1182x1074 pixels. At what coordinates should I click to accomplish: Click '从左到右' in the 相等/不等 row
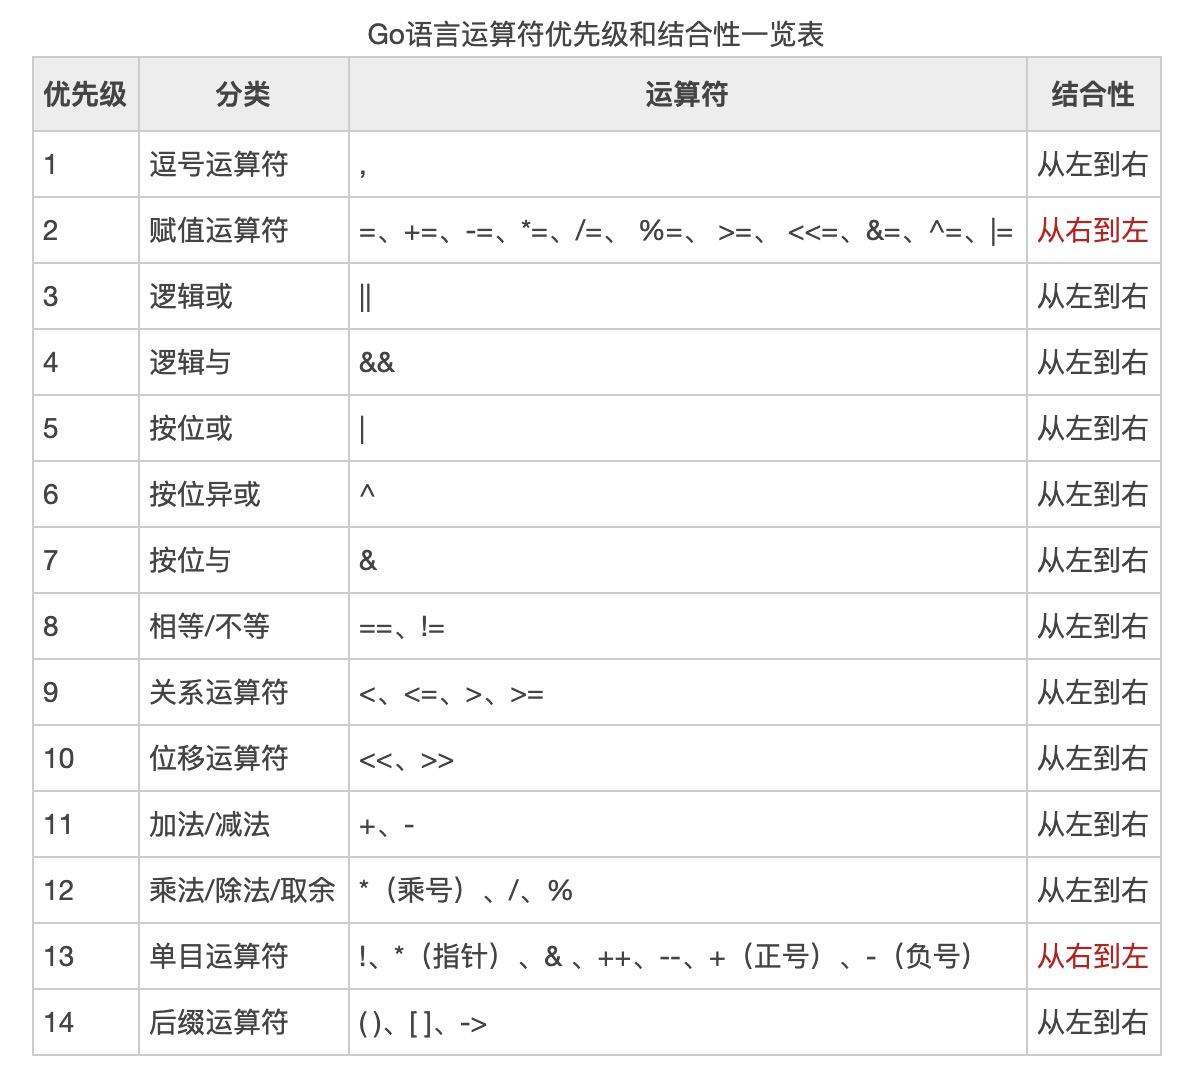(x=1093, y=626)
